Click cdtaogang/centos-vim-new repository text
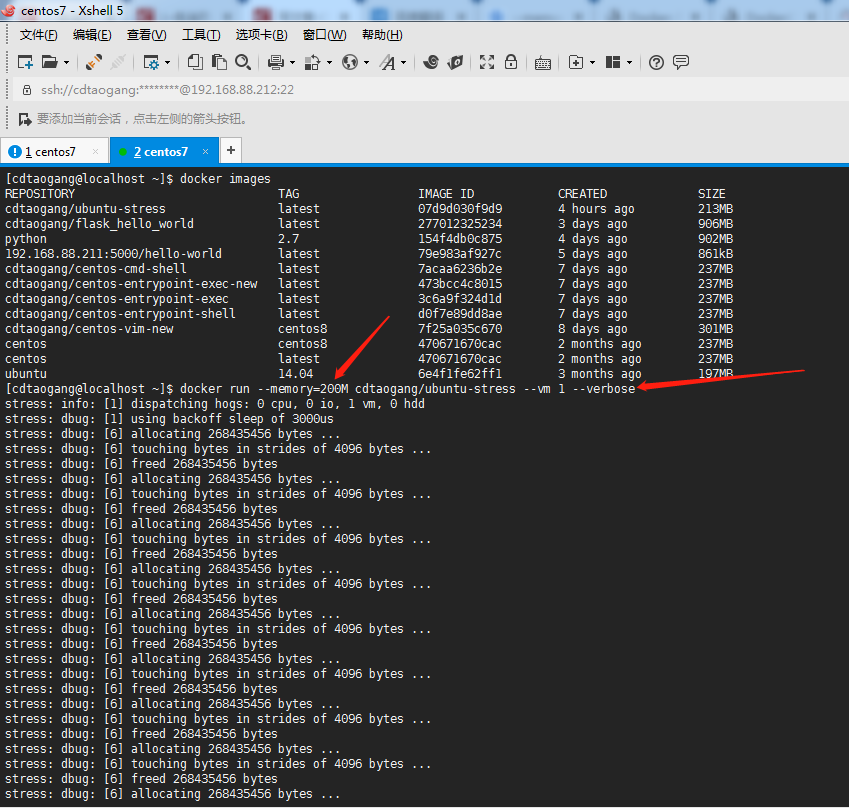The image size is (849, 808). 89,329
